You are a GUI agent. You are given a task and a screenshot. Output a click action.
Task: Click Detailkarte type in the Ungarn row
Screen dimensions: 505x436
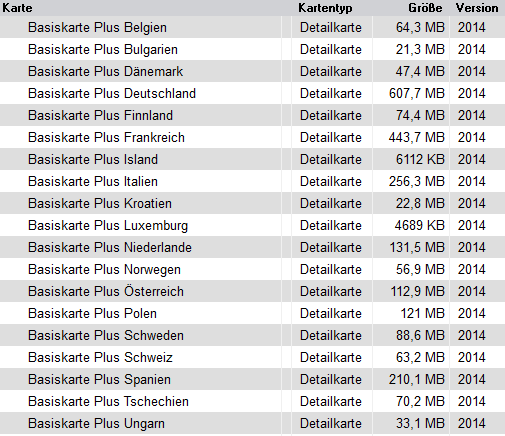(331, 423)
